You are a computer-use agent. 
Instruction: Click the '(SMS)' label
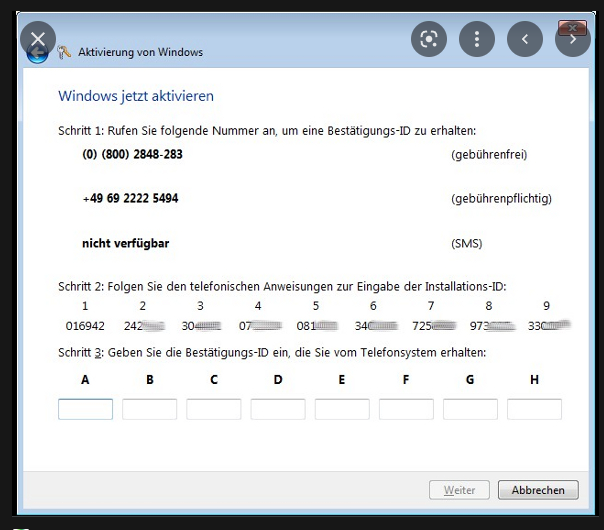point(466,243)
